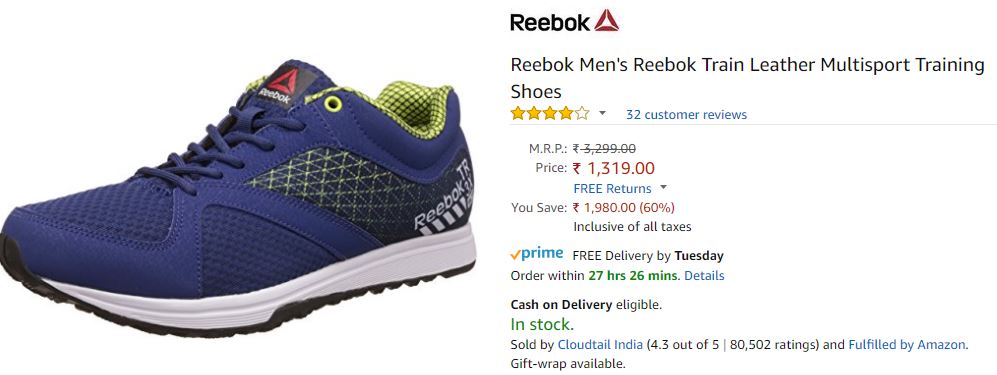Expand the FREE Returns dropdown arrow
Image resolution: width=997 pixels, height=375 pixels.
(663, 188)
